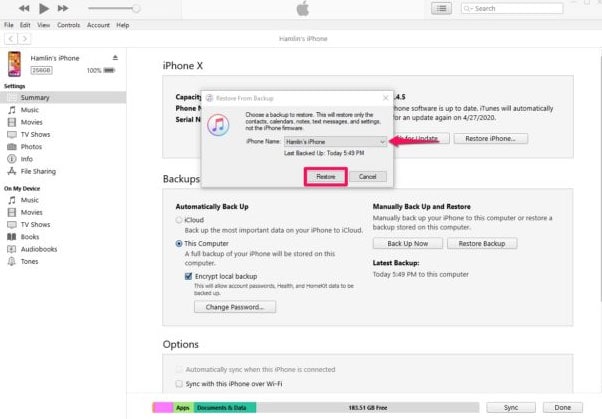This screenshot has height=419, width=602.
Task: Click the fast-forward playback button
Action: [x=63, y=8]
